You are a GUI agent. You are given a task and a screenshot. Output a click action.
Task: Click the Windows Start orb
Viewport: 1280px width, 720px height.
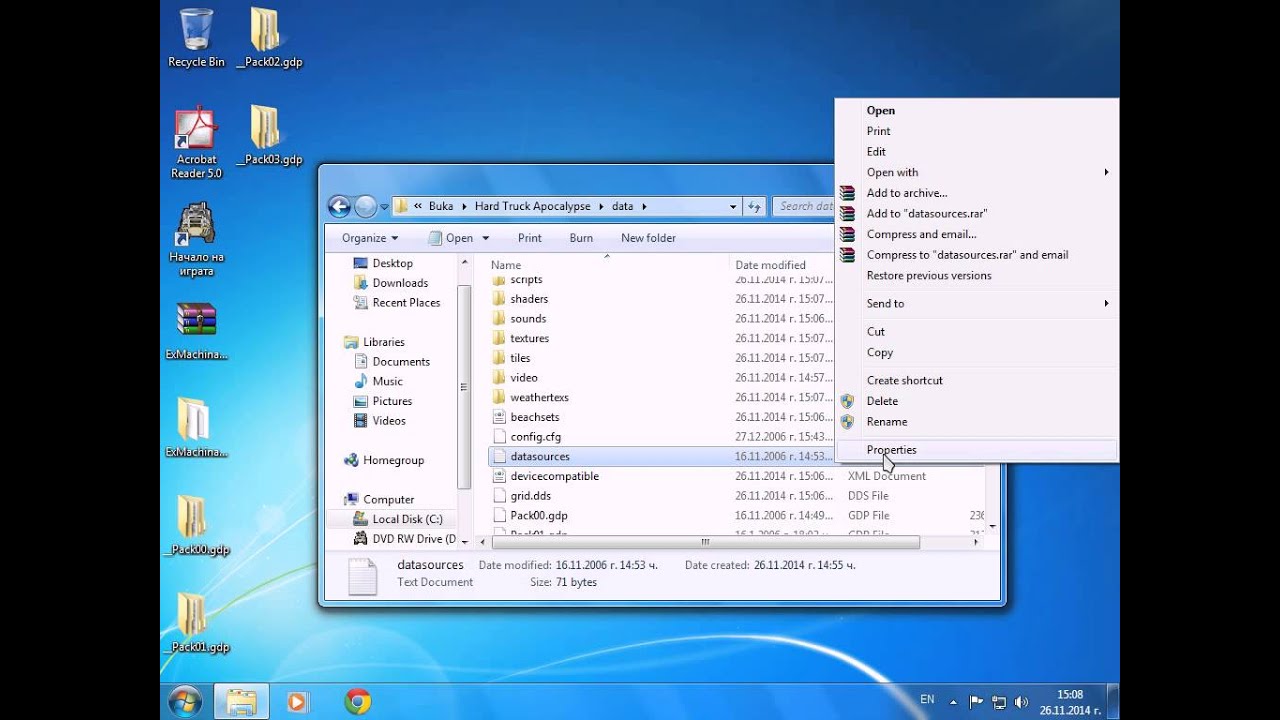(x=185, y=701)
